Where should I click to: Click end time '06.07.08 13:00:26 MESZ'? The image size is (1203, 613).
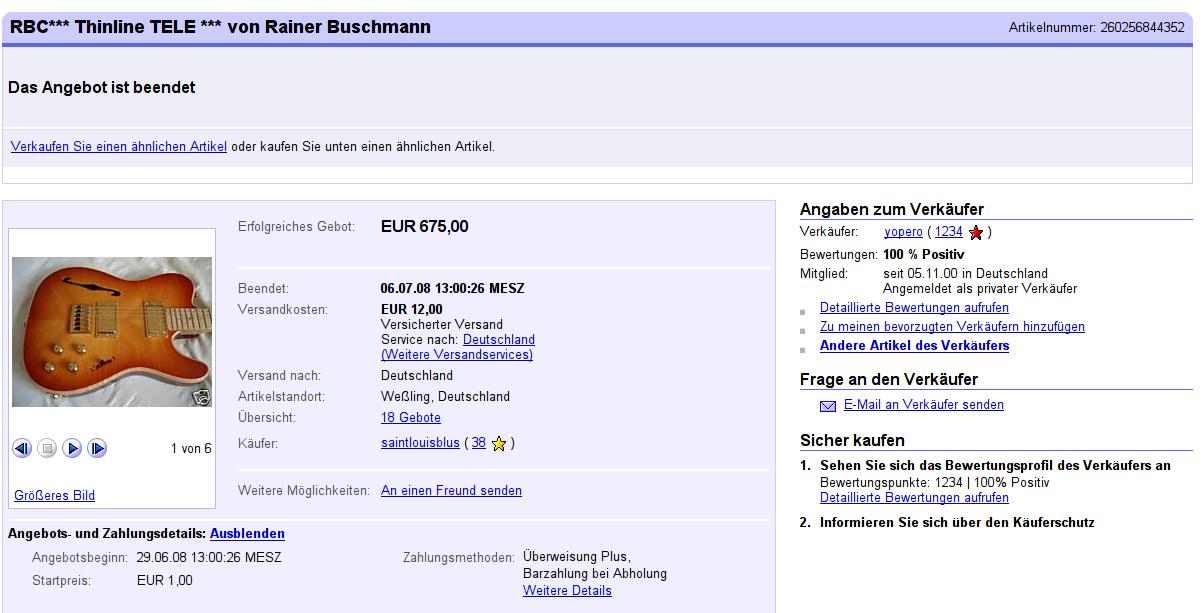453,289
